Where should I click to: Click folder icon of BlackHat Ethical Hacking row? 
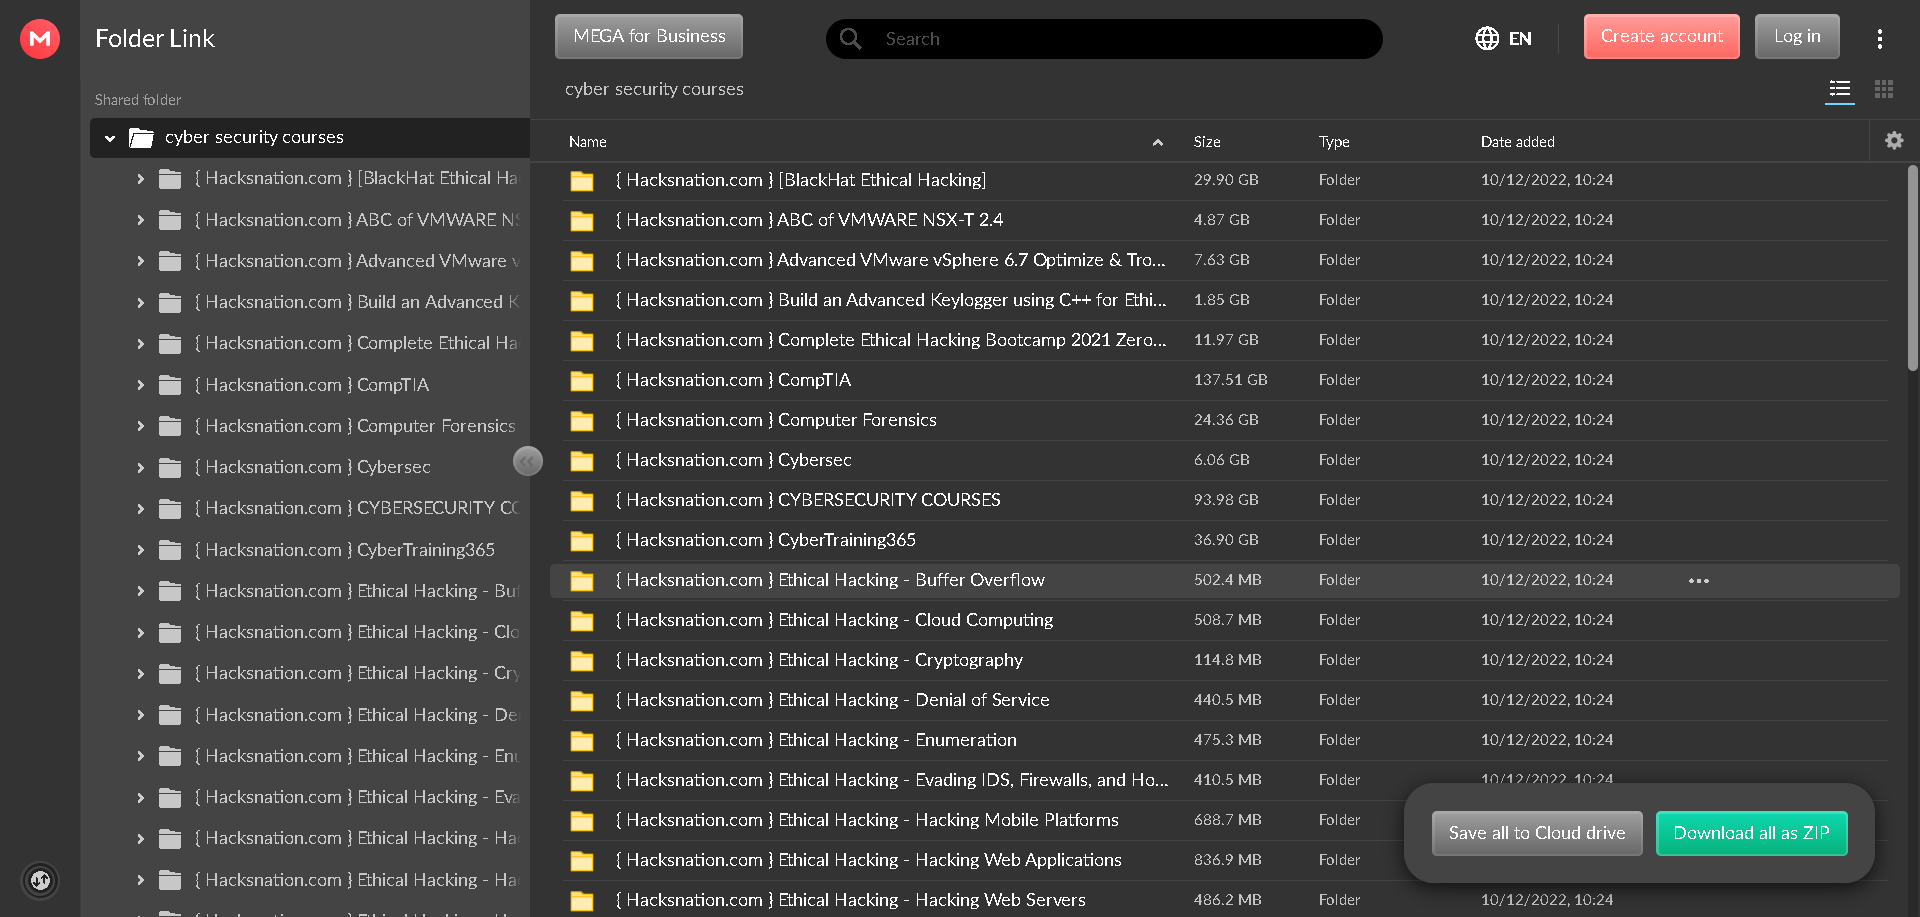[582, 181]
